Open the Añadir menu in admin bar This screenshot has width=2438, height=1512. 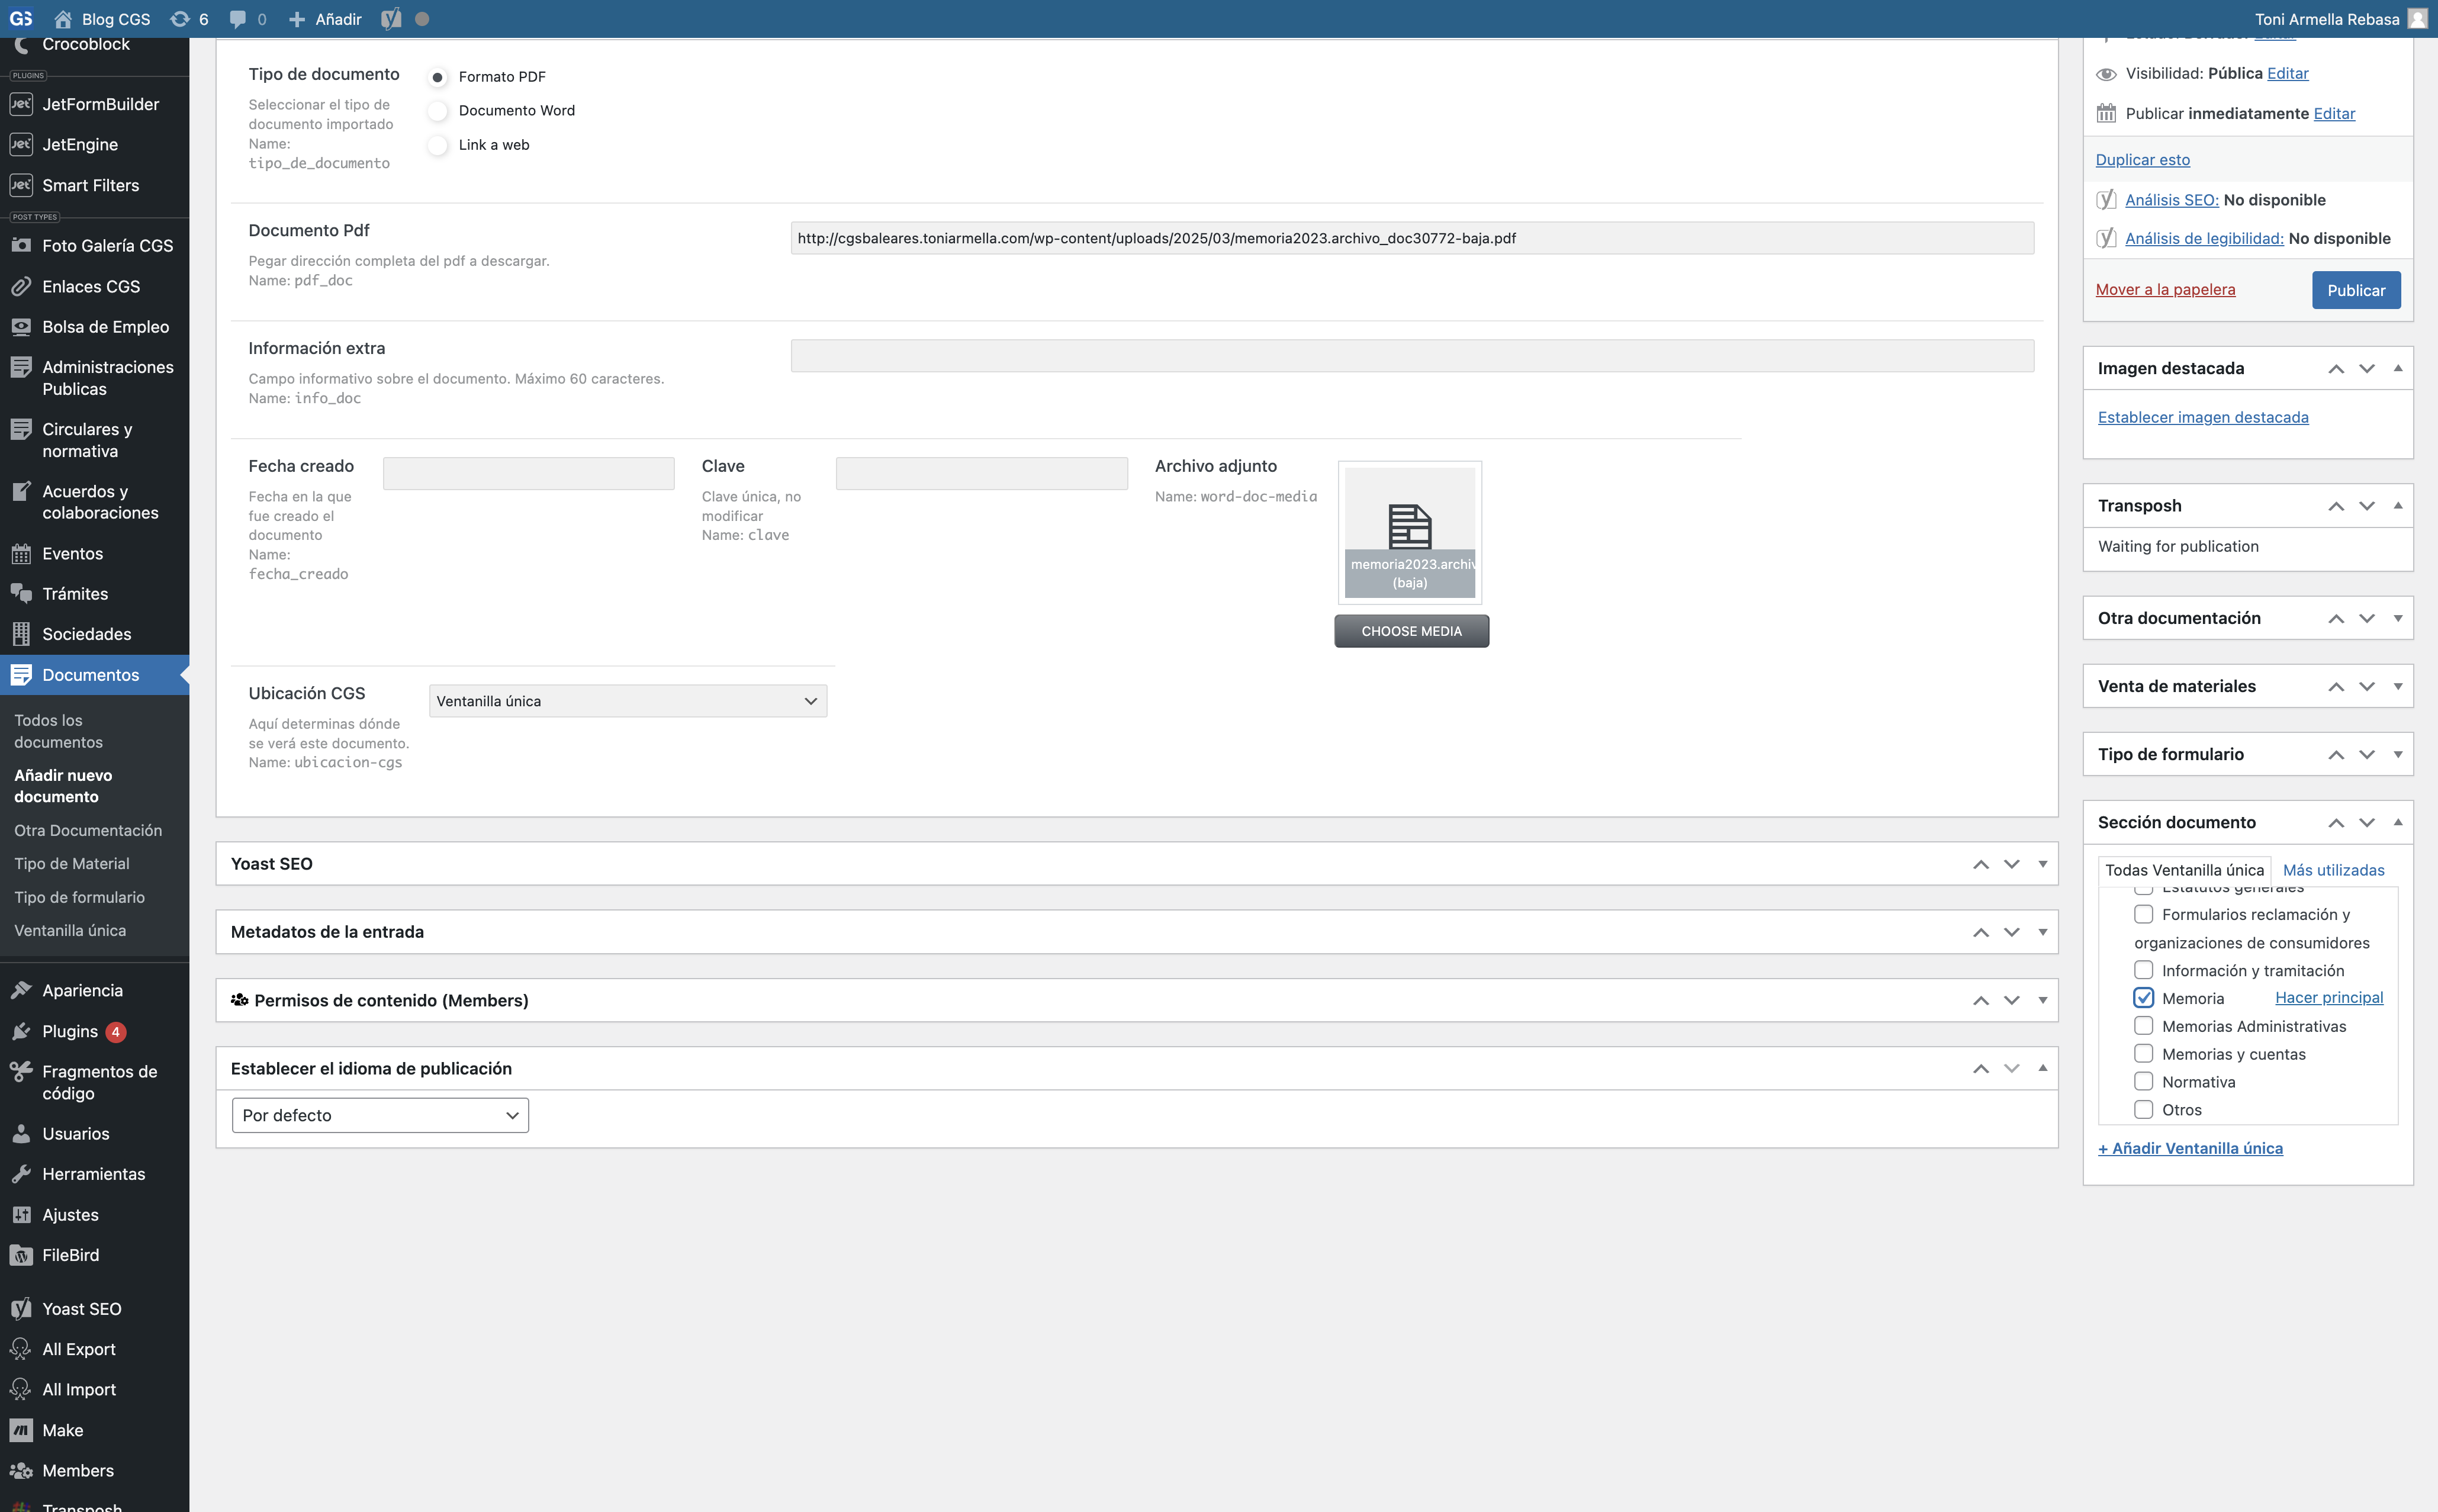(325, 19)
